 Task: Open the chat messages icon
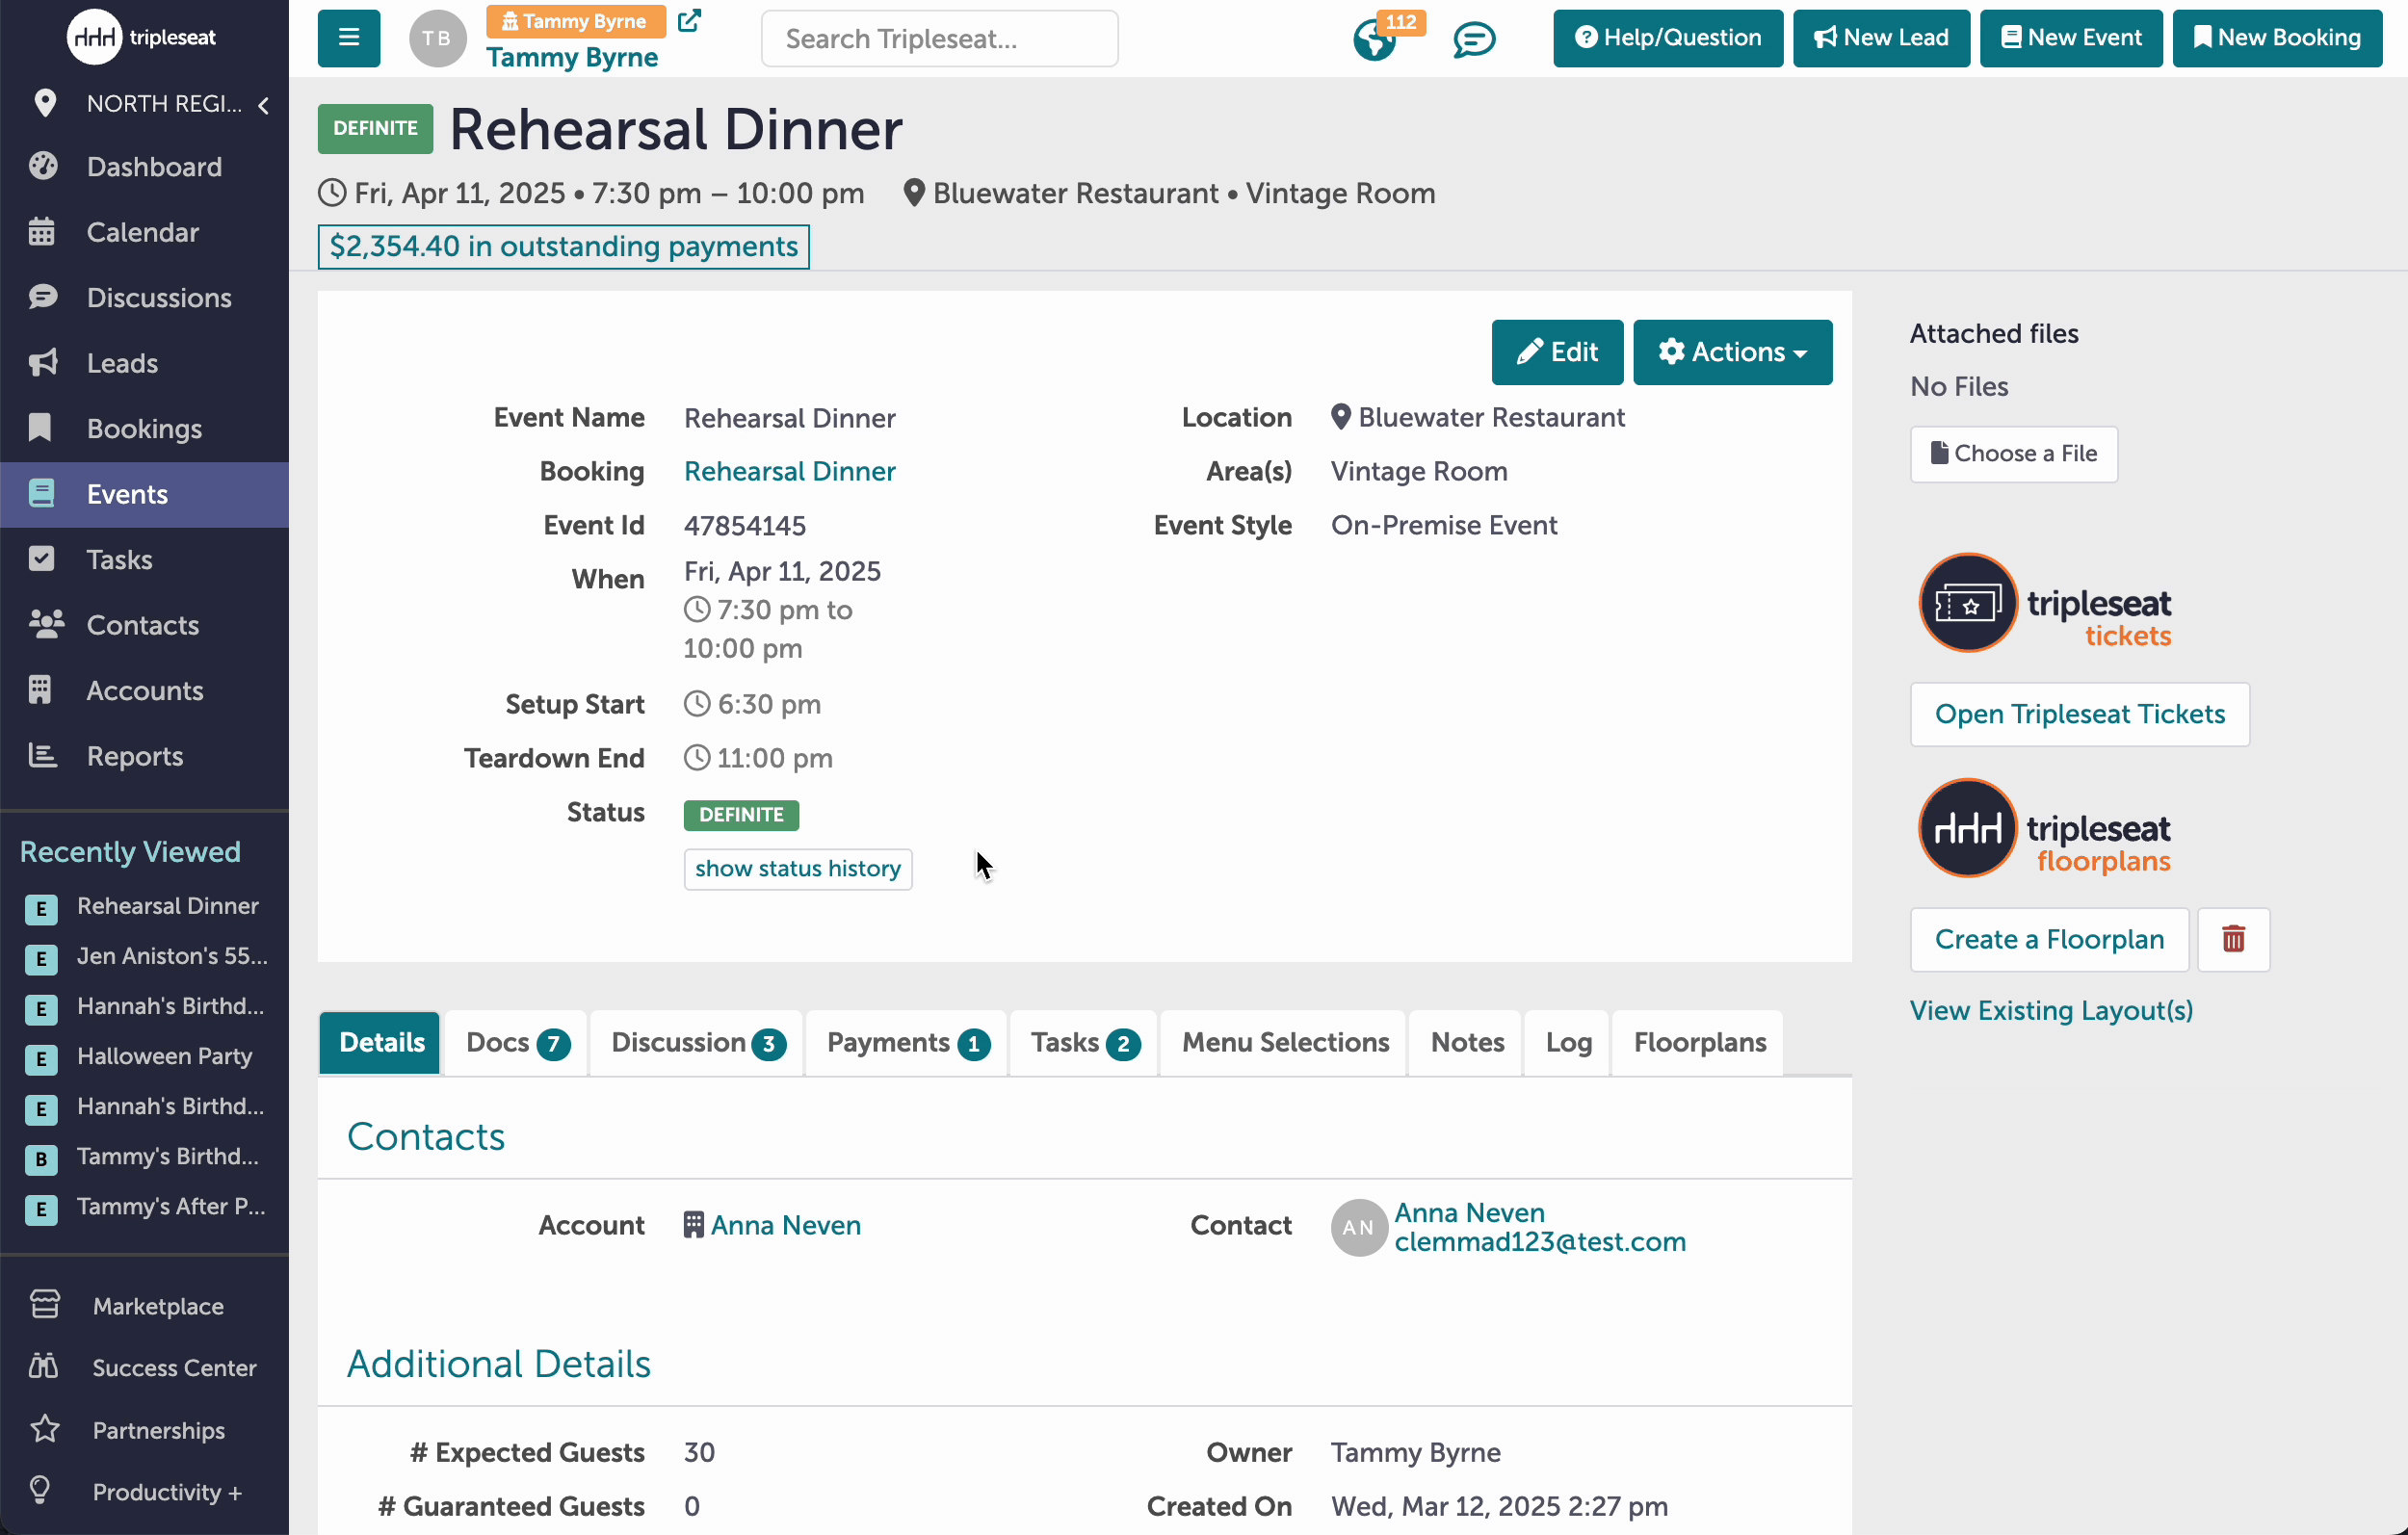(1473, 40)
